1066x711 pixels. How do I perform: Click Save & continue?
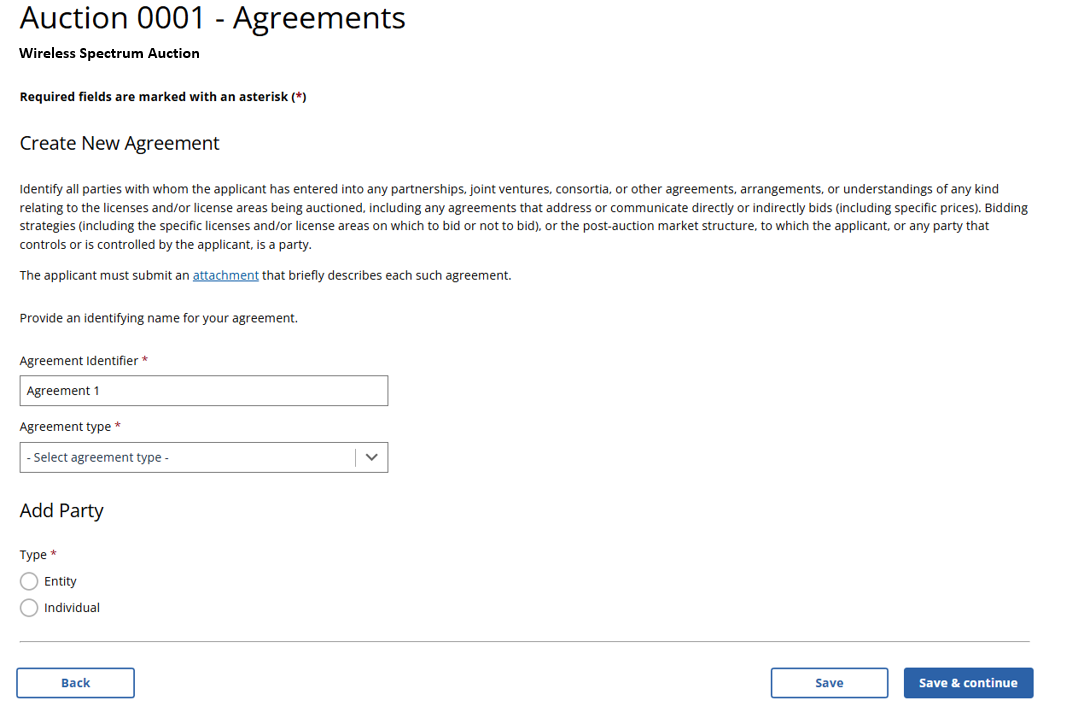point(967,683)
